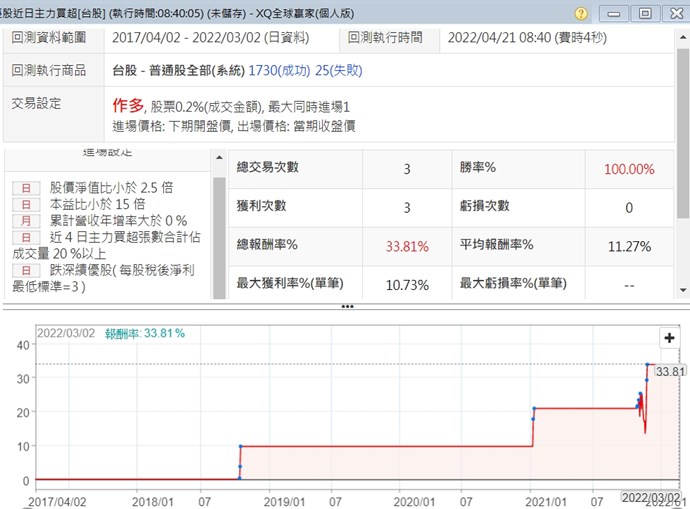This screenshot has width=690, height=509.
Task: Click the daily frequency icon beside 股價淨值比小於 2.5 倍
Action: tap(25, 187)
